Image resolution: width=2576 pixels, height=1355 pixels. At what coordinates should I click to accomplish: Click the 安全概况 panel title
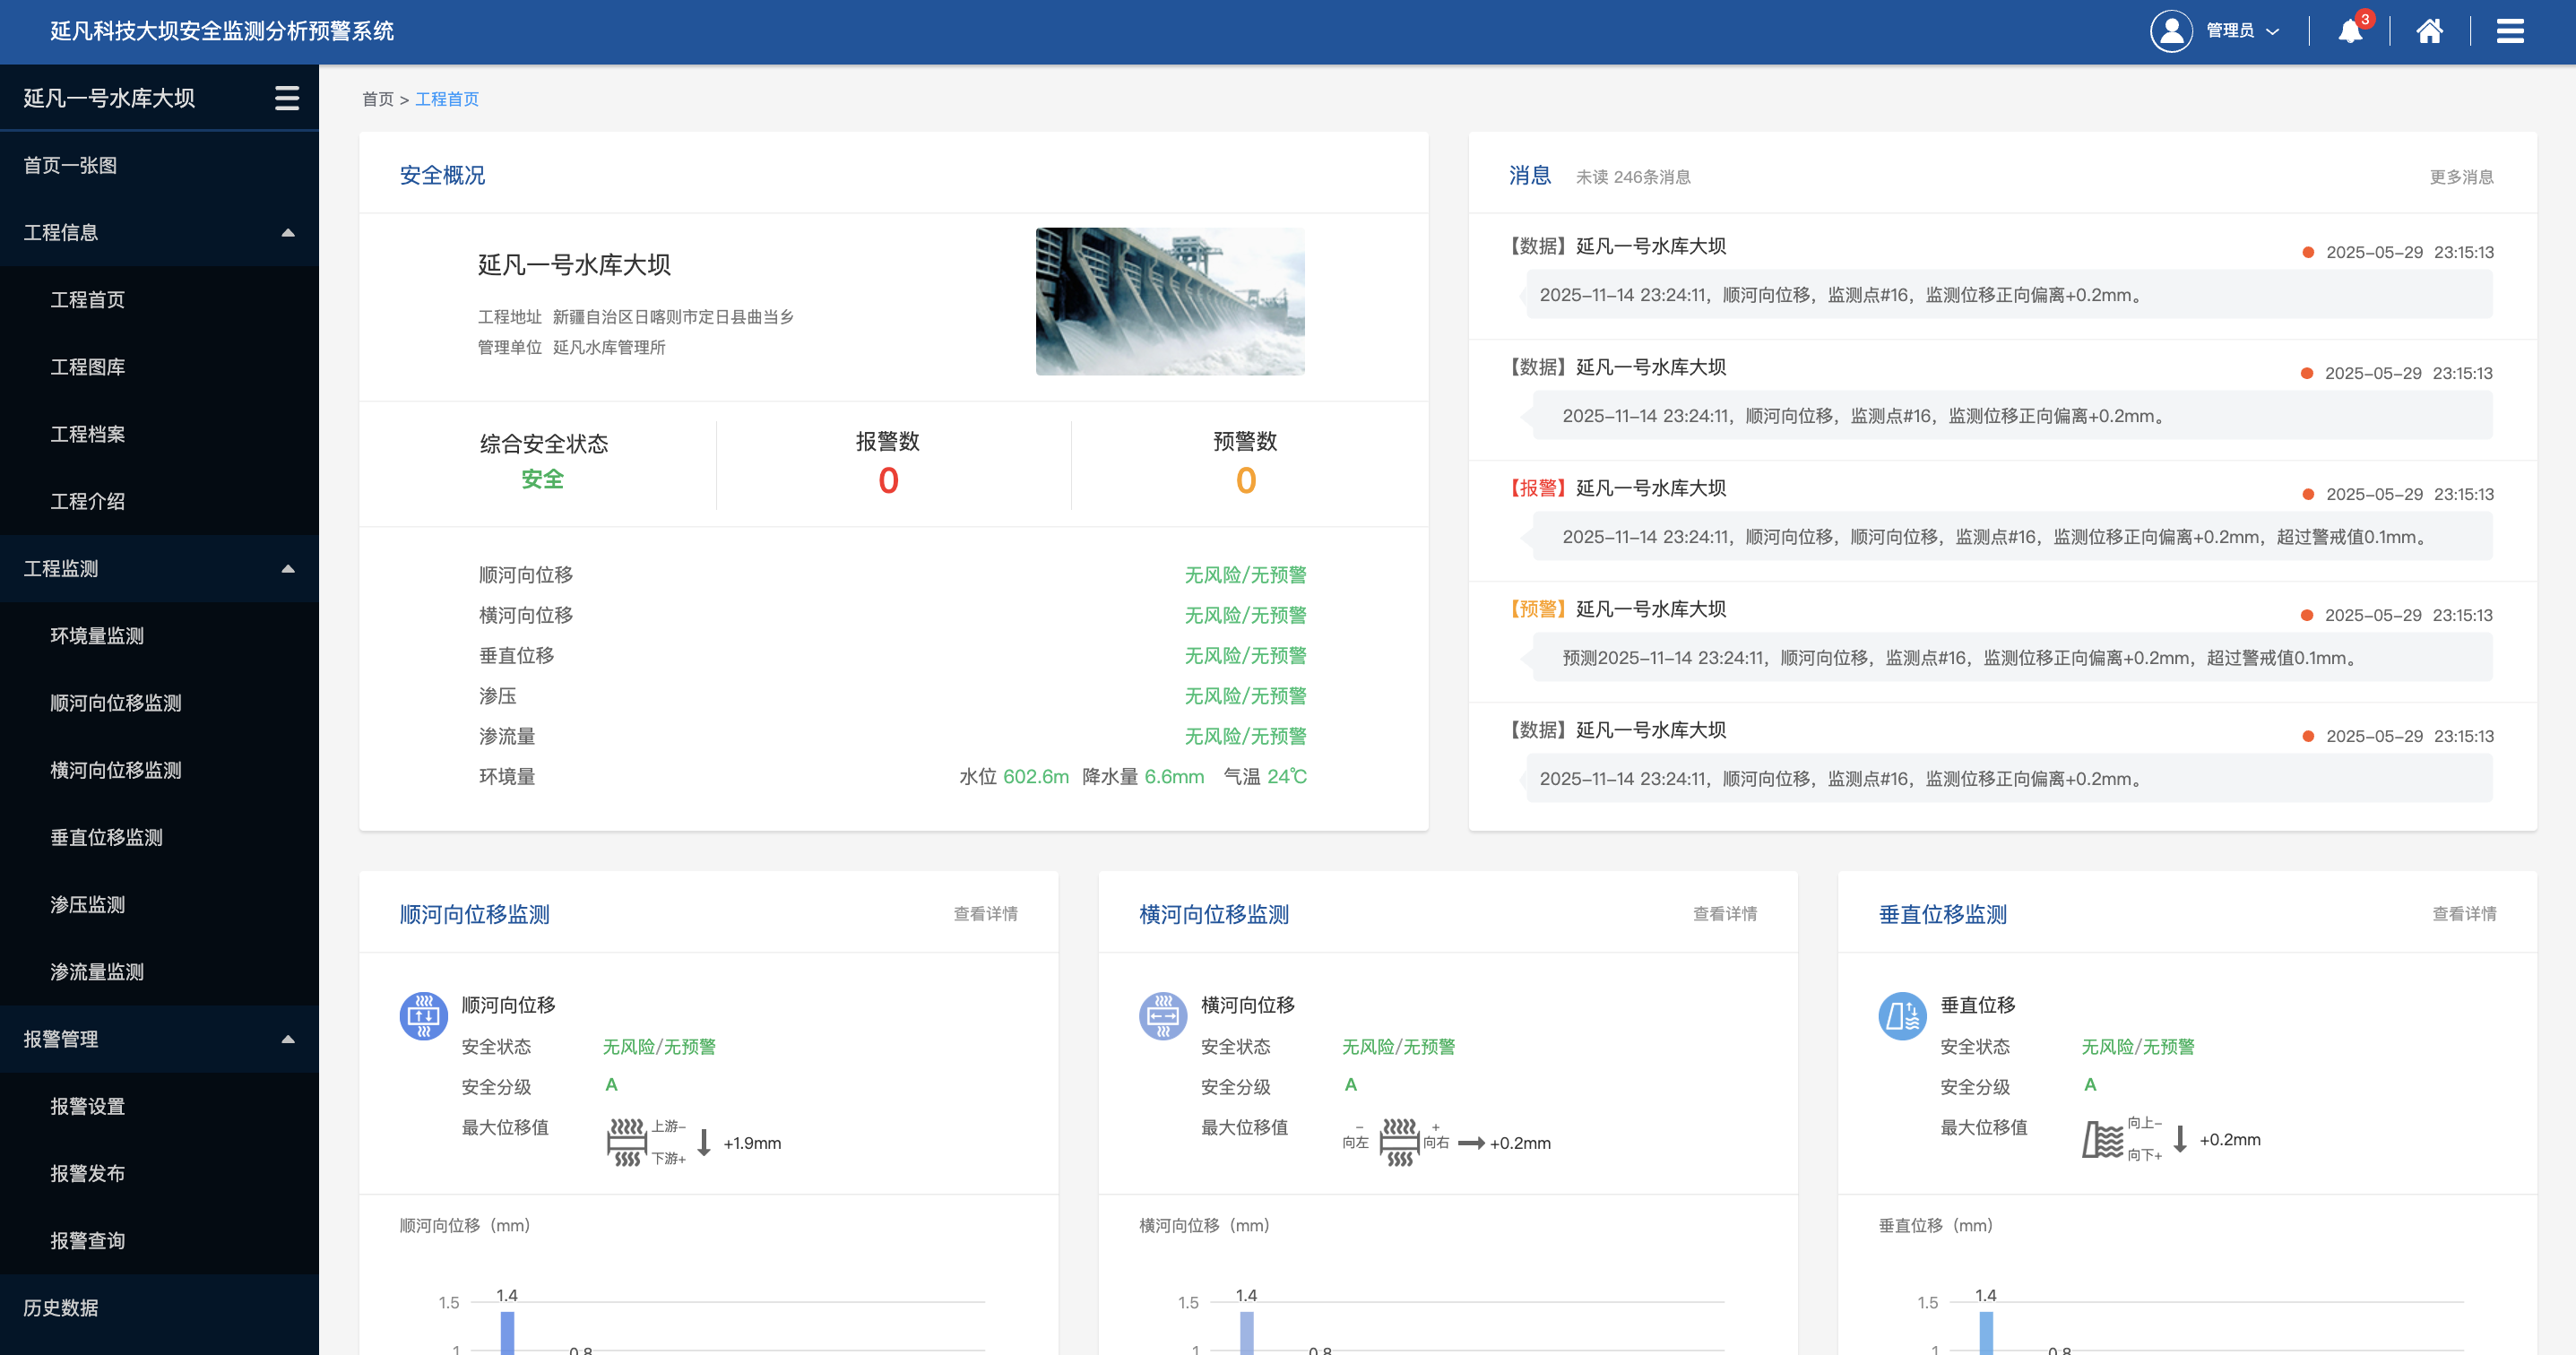[x=442, y=175]
